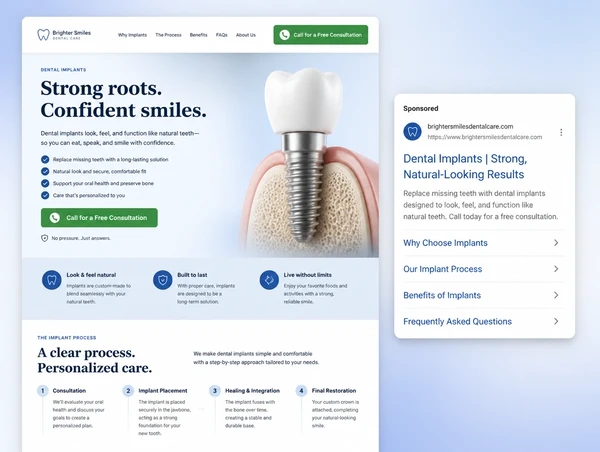Click hero Call for a Free Consultation button
The height and width of the screenshot is (452, 600).
99,218
